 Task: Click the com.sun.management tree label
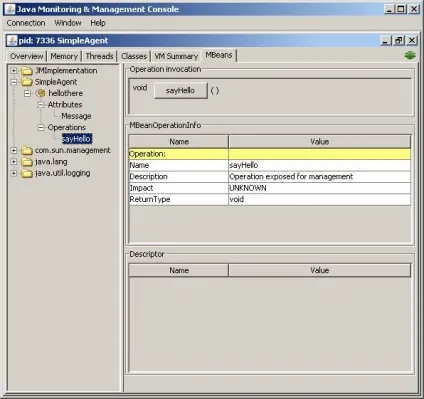pyautogui.click(x=72, y=150)
